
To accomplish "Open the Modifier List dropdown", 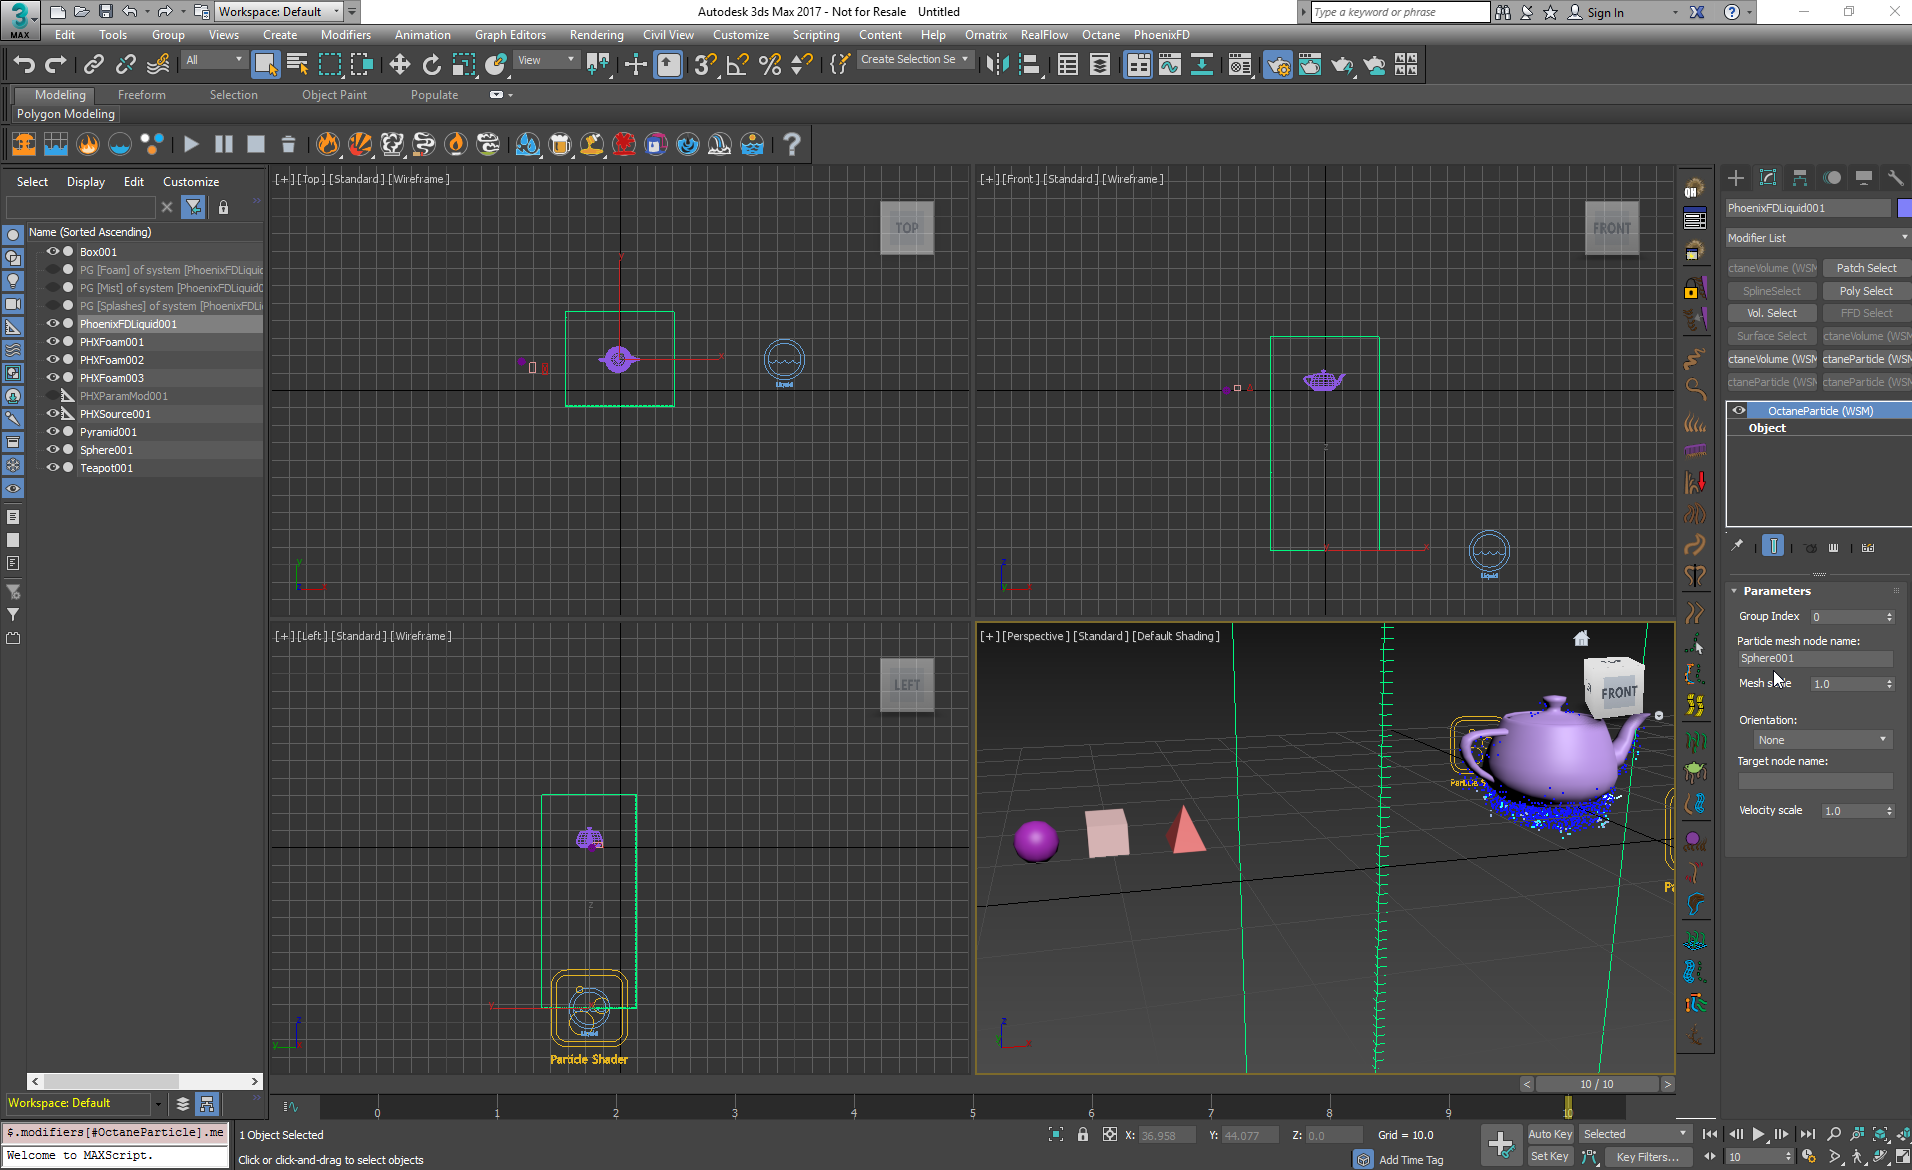I will 1818,238.
